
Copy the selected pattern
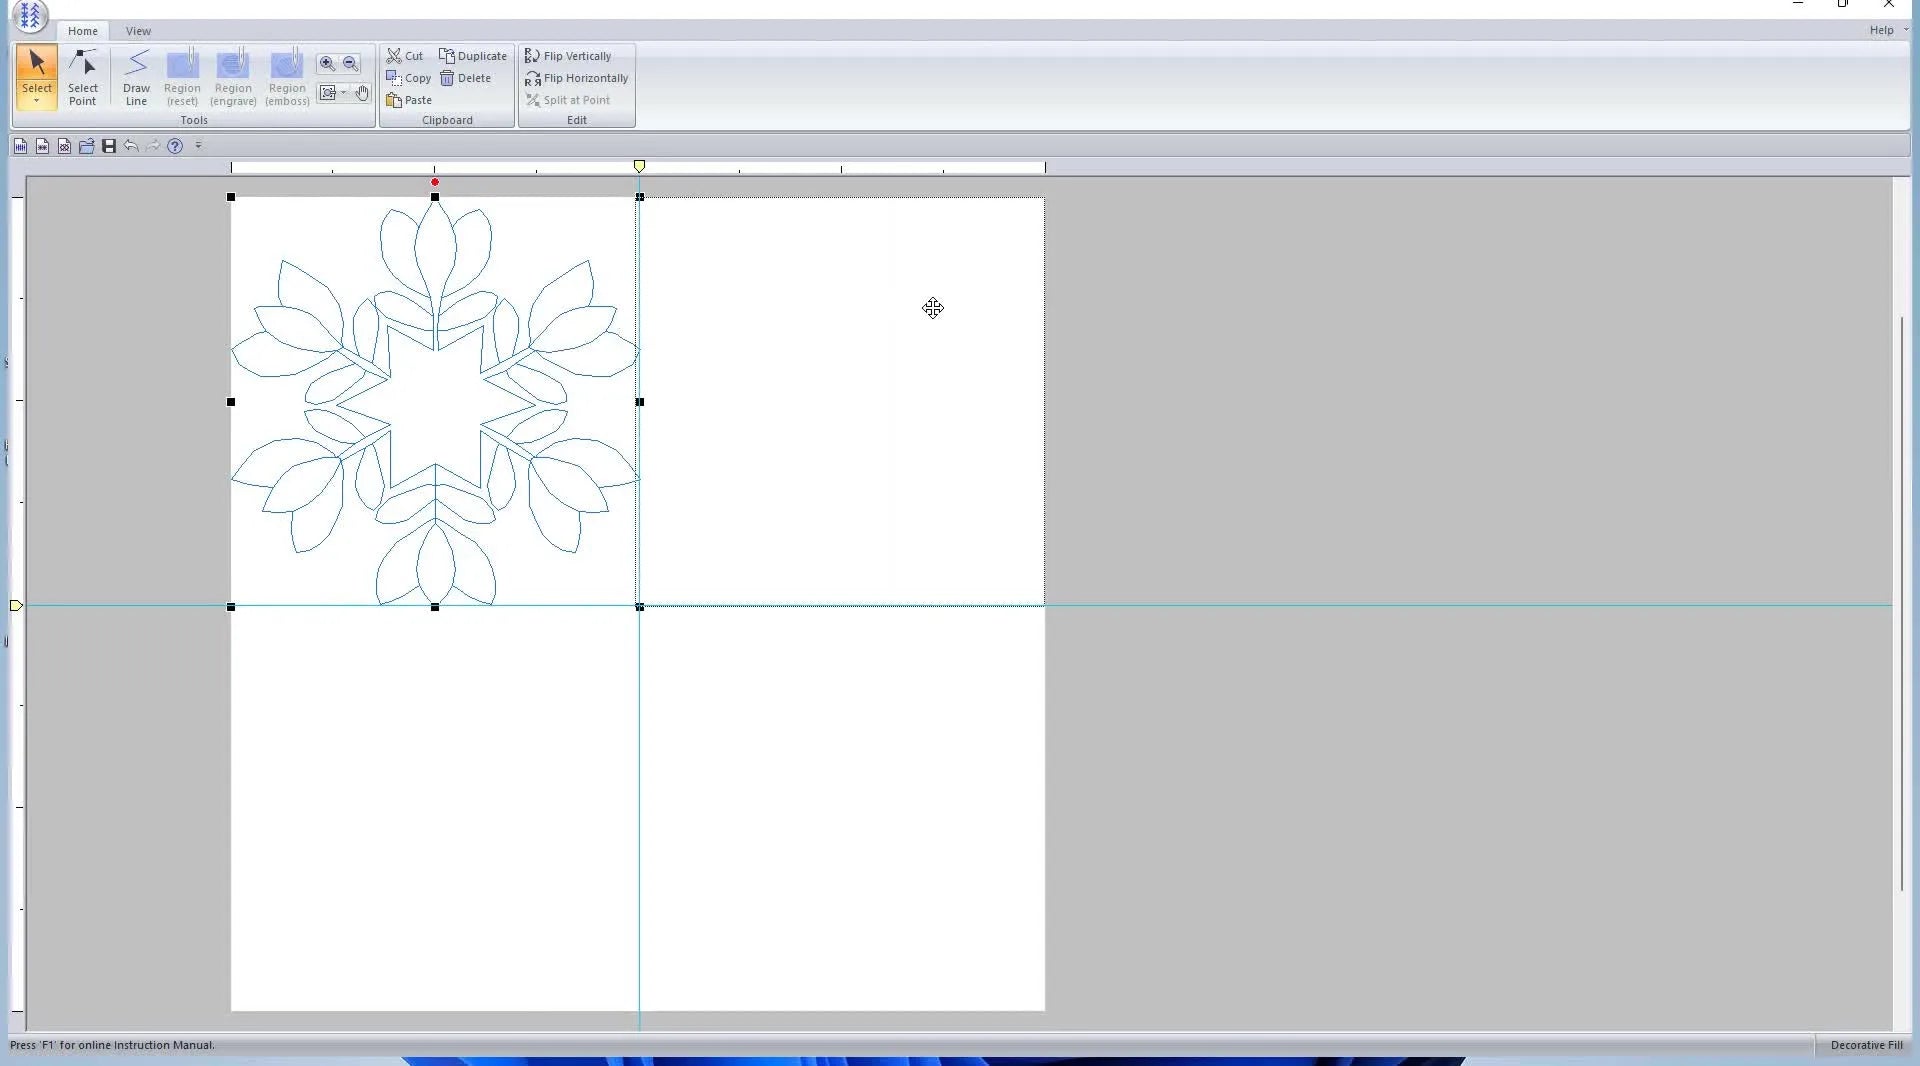(409, 78)
